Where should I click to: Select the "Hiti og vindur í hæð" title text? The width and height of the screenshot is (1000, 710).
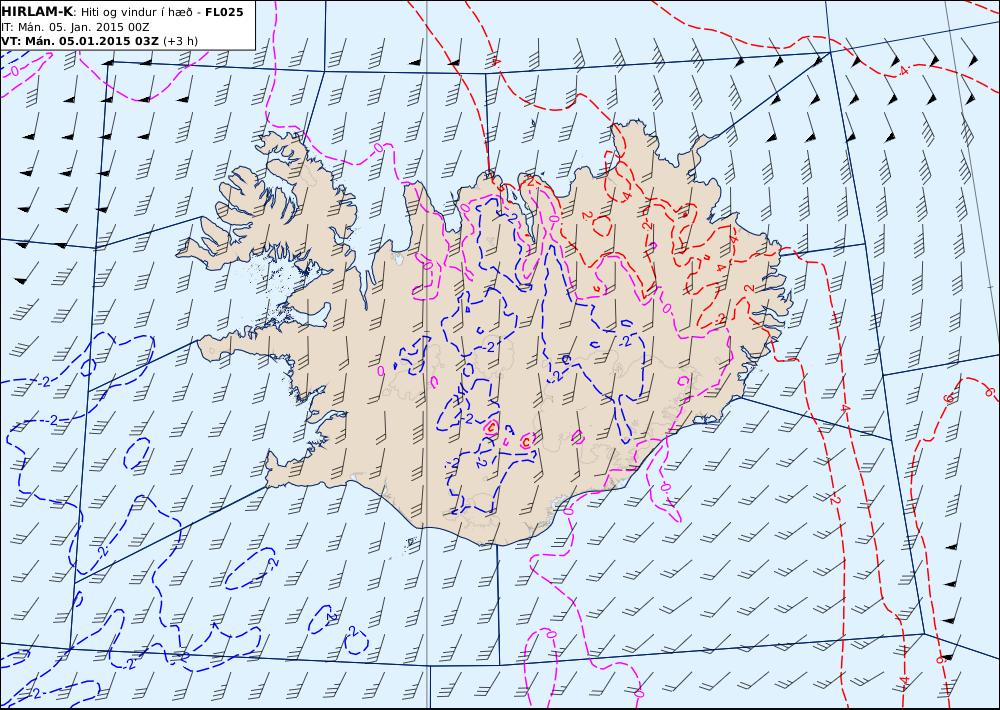click(x=138, y=12)
